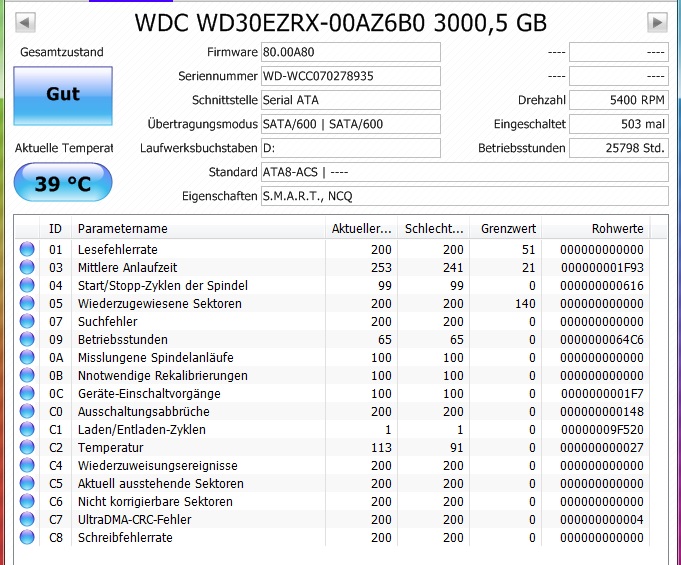The height and width of the screenshot is (565, 681).
Task: Select the UltraDMA-CRC-Fehler parameter name
Action: pos(134,520)
